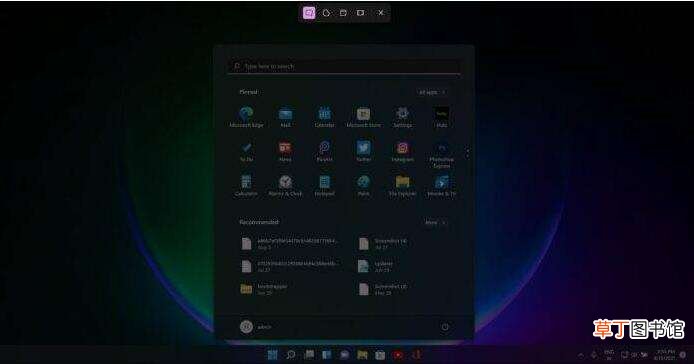The image size is (694, 364).
Task: Click the pinned apps page dots
Action: 467,153
